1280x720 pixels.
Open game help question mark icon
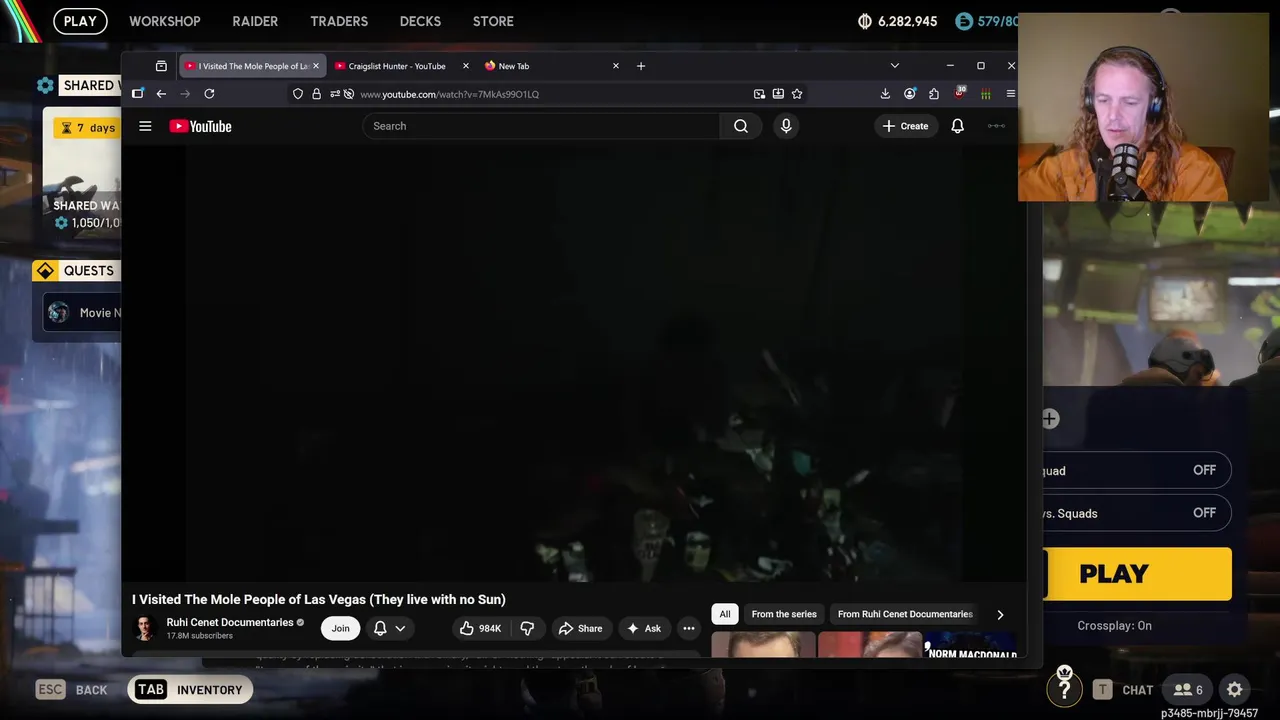pos(1064,688)
